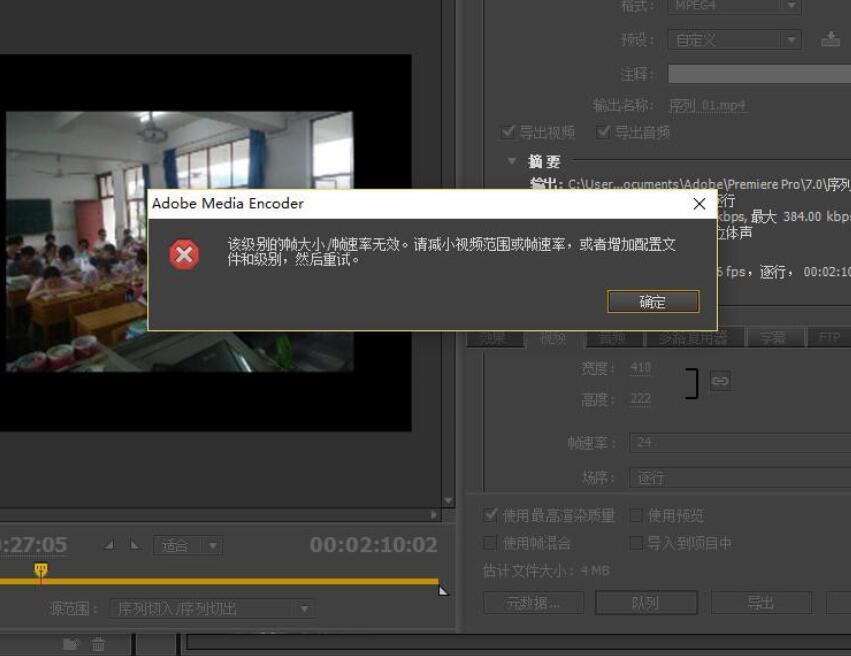Screen dimensions: 851x656
Task: Toggle the 使用帧混合 checkbox
Action: point(490,543)
